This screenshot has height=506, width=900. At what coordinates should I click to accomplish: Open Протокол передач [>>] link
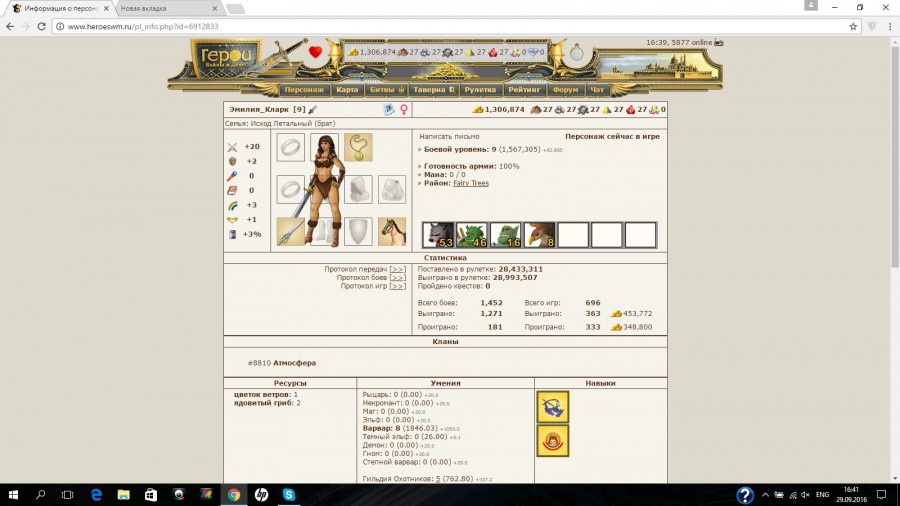(x=397, y=269)
